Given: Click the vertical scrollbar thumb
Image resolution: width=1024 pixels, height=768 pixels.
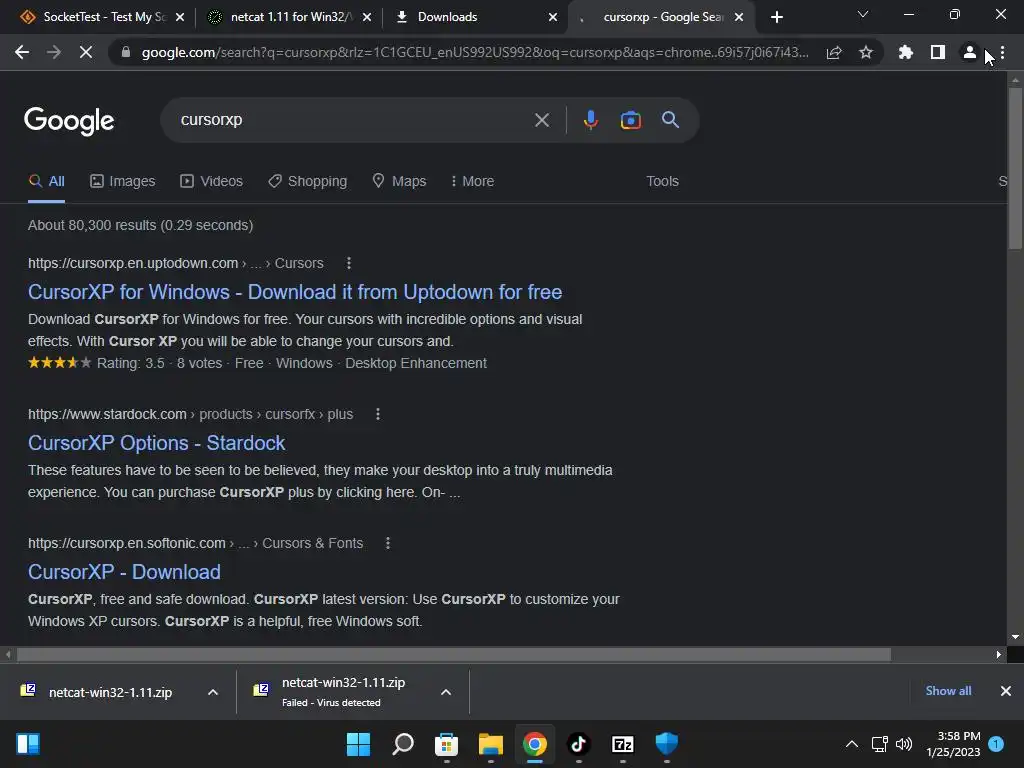Looking at the screenshot, I should pos(1015,168).
